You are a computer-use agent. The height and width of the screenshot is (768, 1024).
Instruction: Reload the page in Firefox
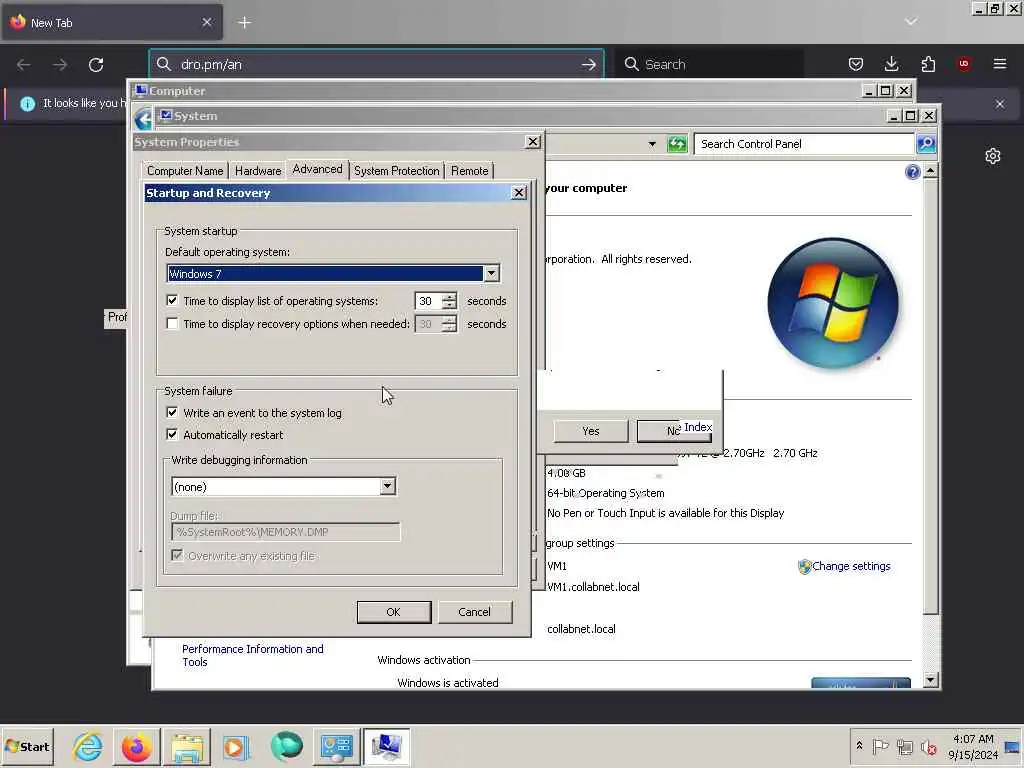(96, 65)
